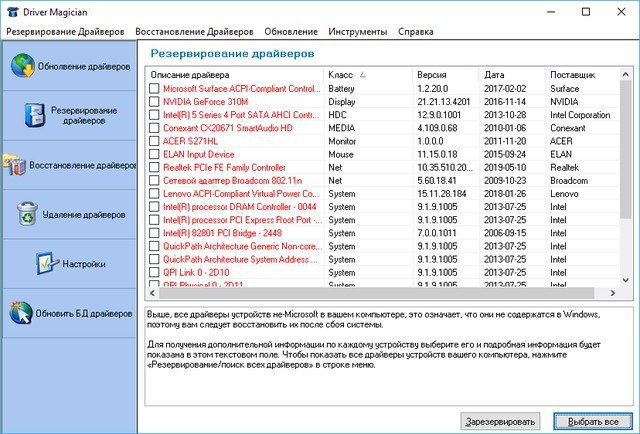
Task: Sort list by the Класс column header
Action: [369, 75]
